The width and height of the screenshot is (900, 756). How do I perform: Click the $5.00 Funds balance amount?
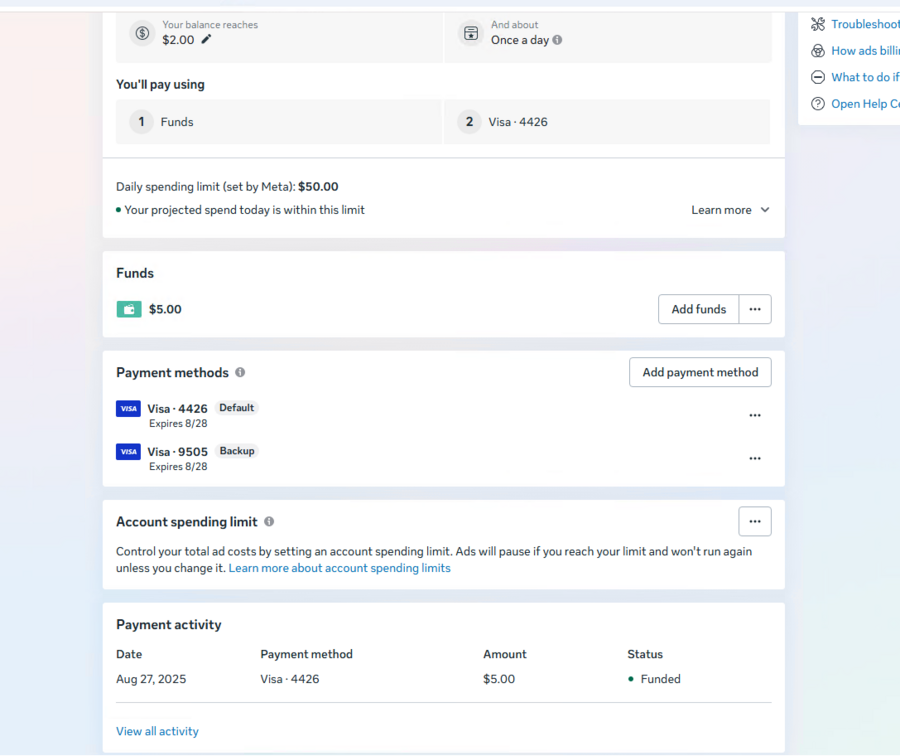(165, 309)
